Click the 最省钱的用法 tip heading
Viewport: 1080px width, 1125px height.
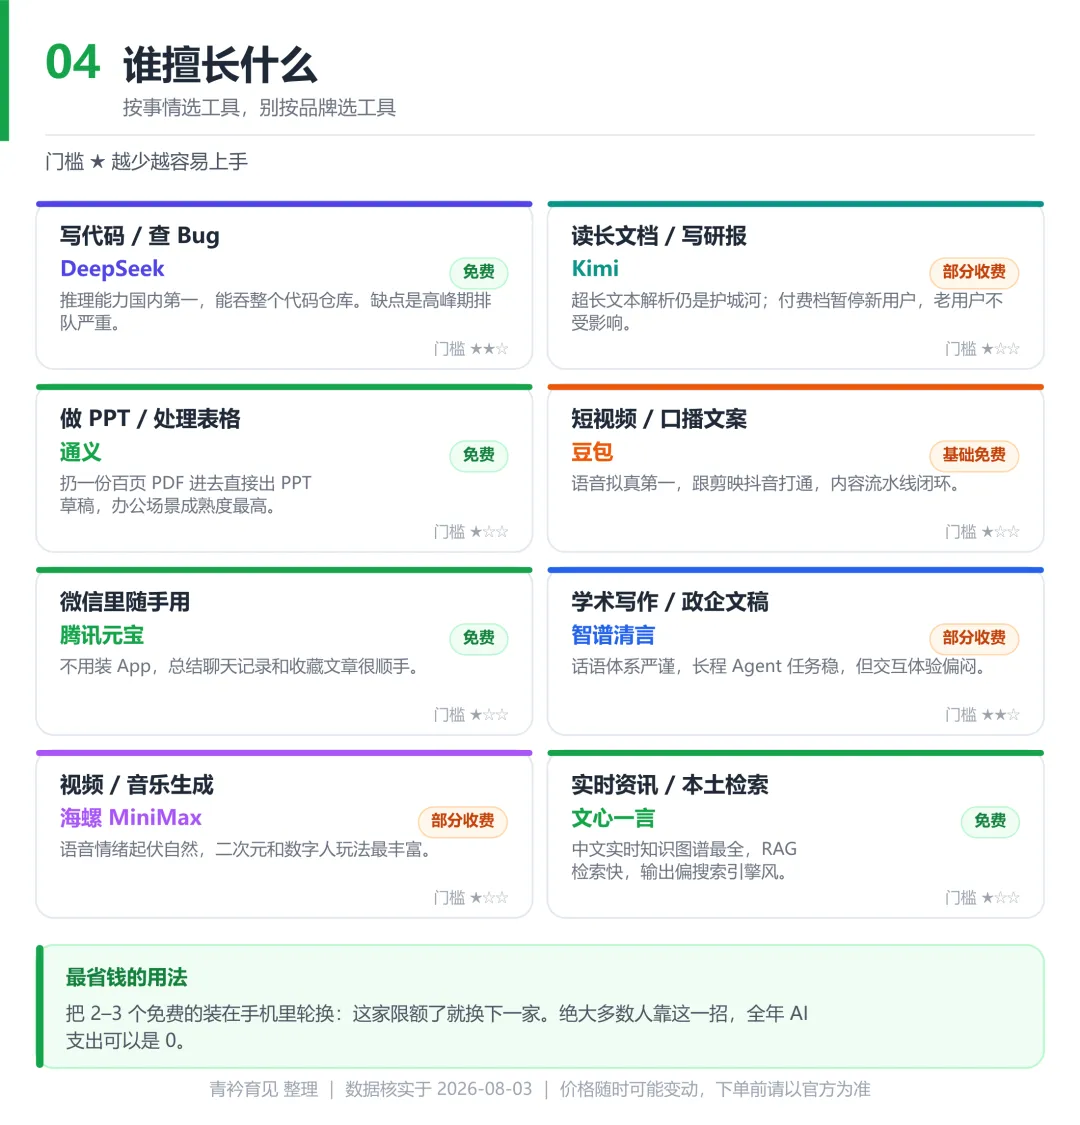click(126, 977)
